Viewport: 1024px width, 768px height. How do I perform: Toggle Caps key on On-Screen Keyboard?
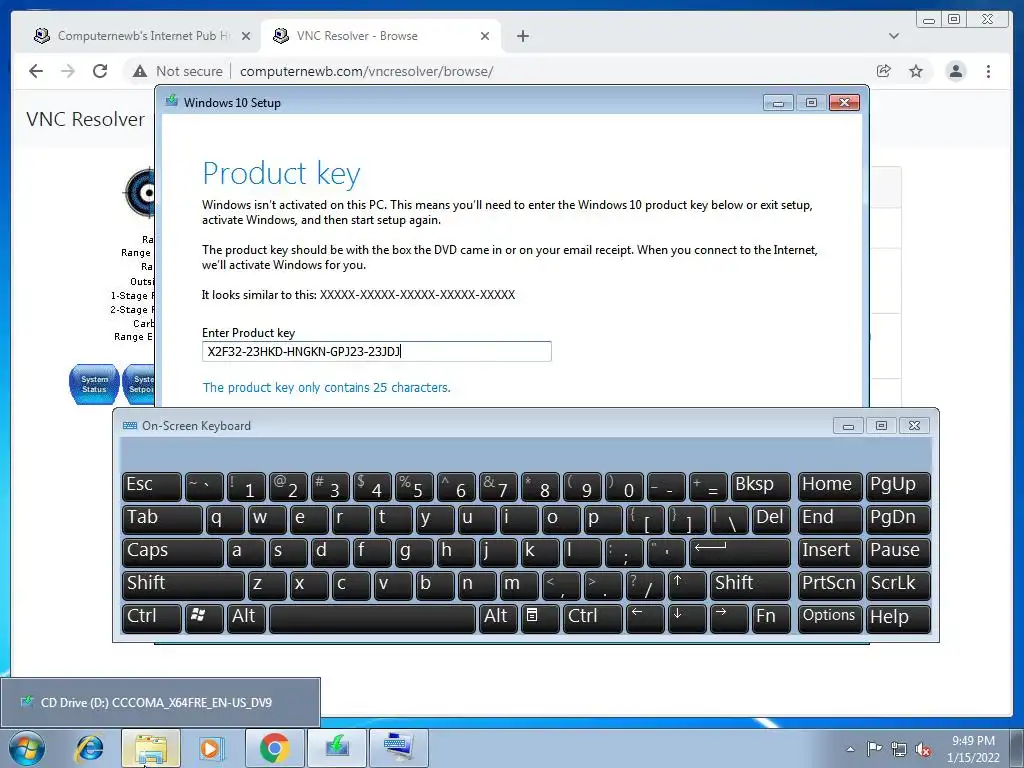tap(172, 552)
